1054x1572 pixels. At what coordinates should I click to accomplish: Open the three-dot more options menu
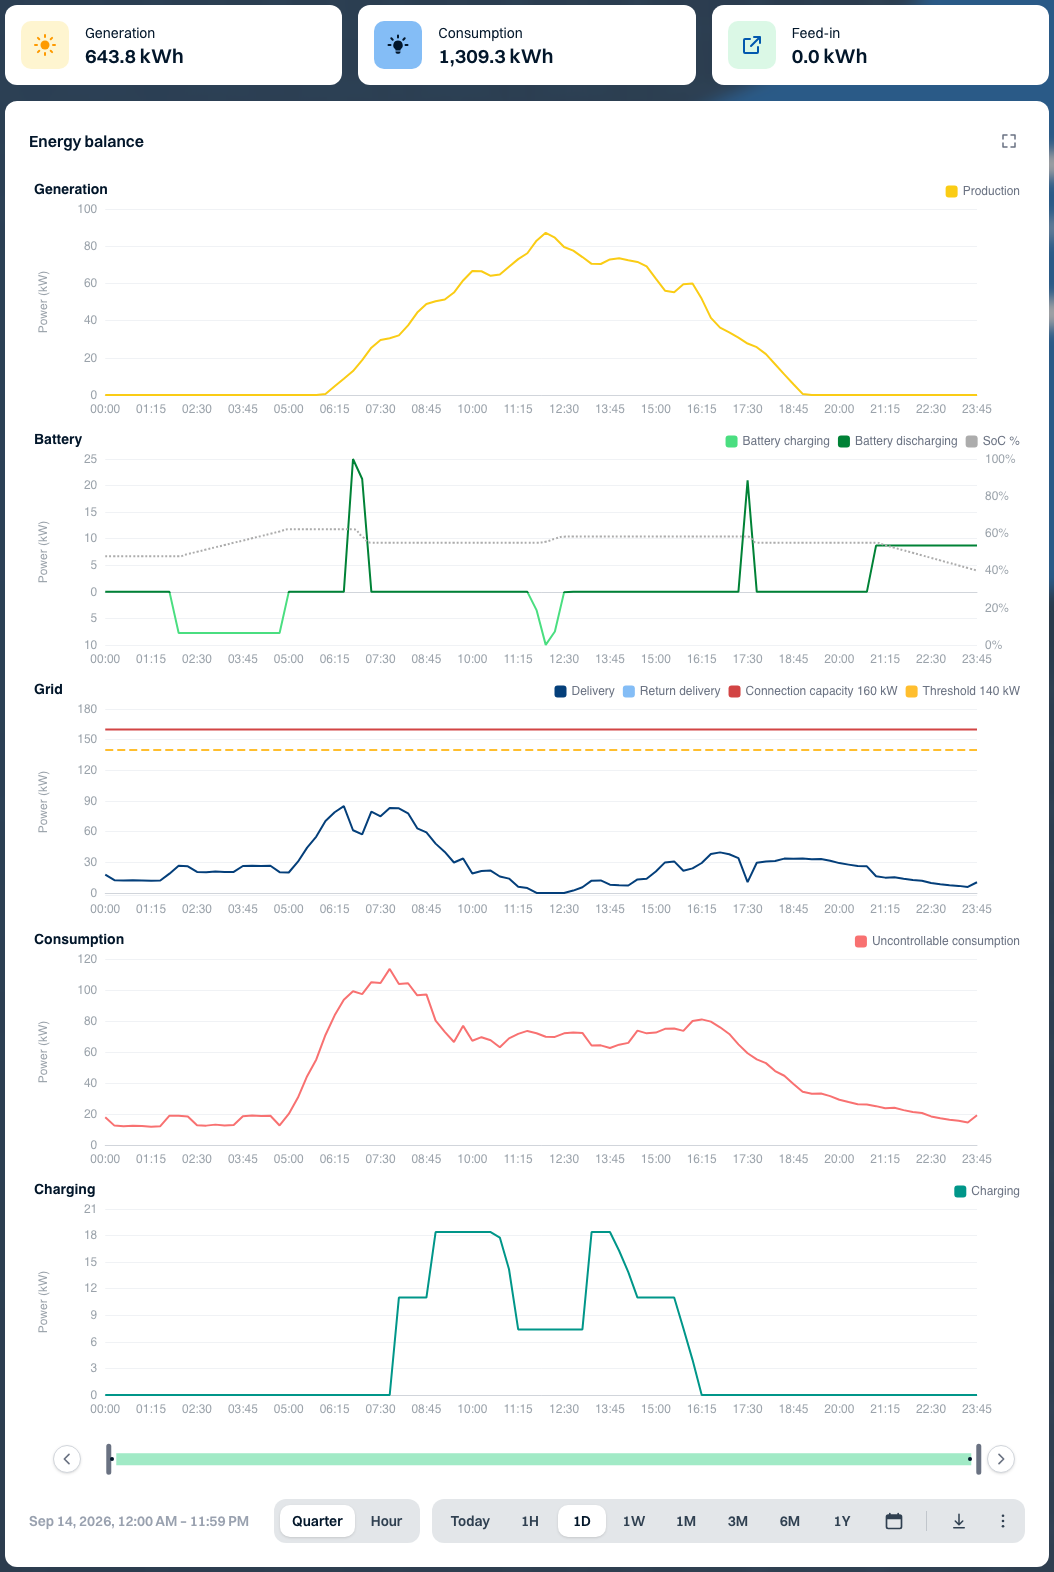[1003, 1521]
